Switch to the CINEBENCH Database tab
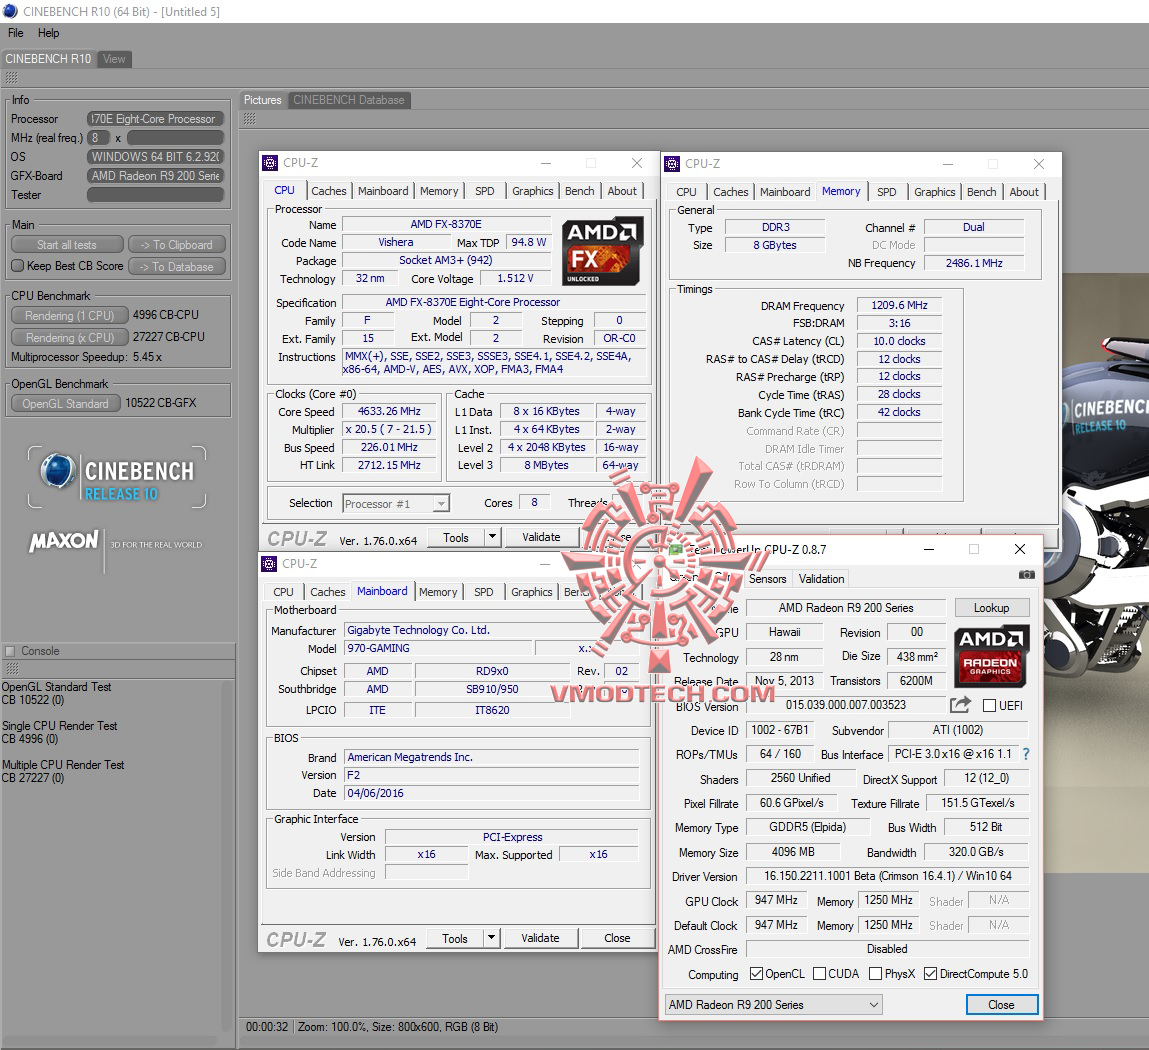 coord(349,100)
